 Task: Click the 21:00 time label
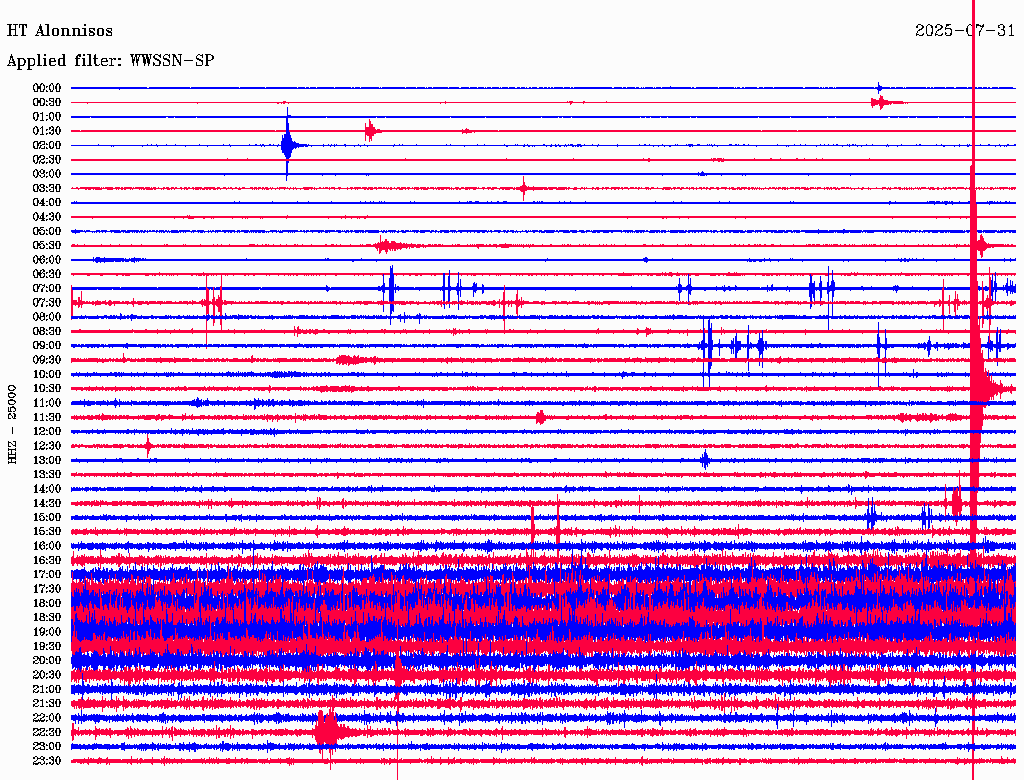(x=47, y=689)
